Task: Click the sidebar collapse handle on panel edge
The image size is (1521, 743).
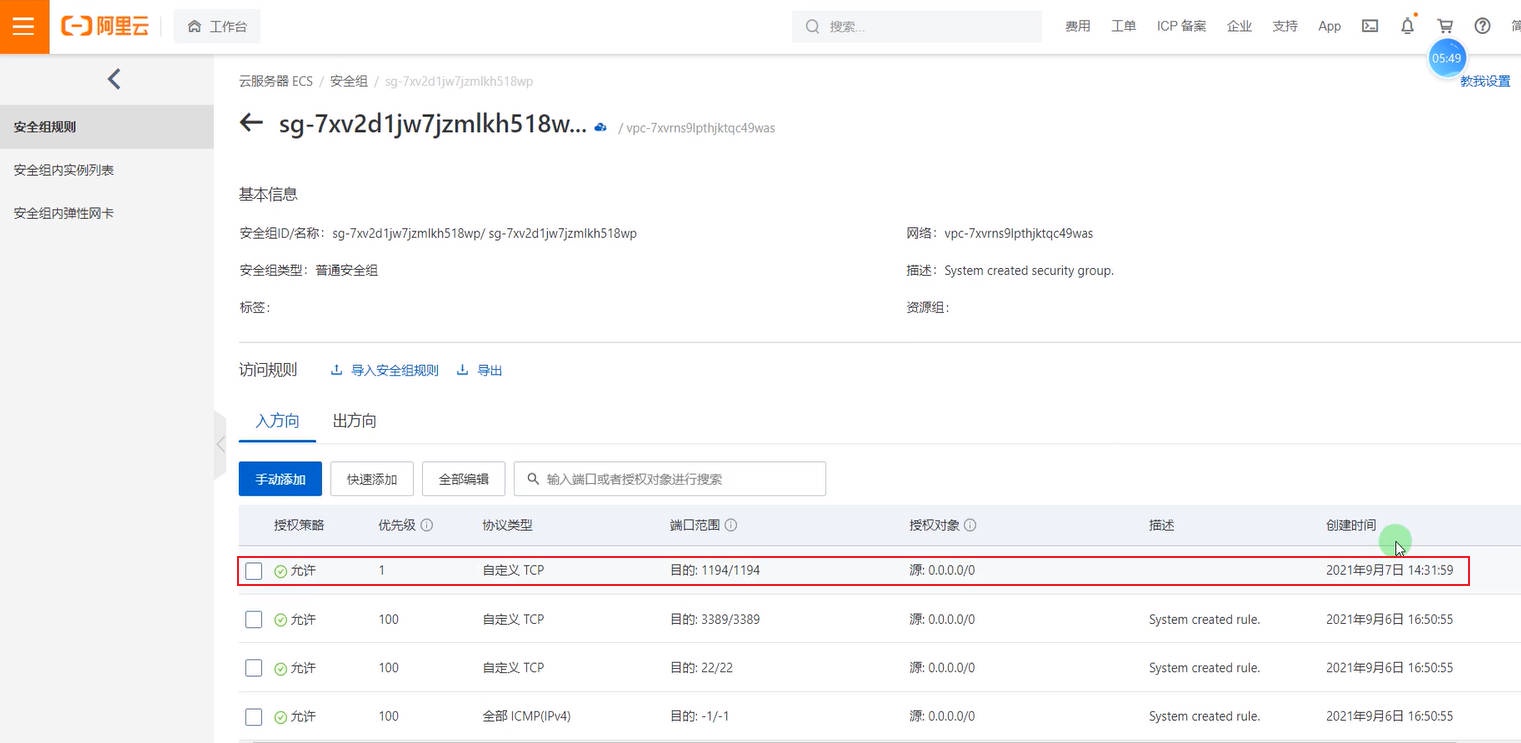Action: (x=220, y=445)
